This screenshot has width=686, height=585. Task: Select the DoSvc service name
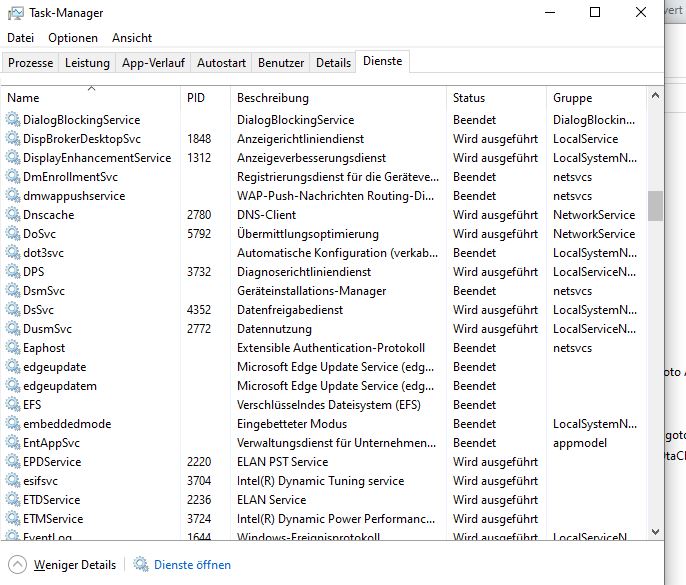click(x=39, y=234)
